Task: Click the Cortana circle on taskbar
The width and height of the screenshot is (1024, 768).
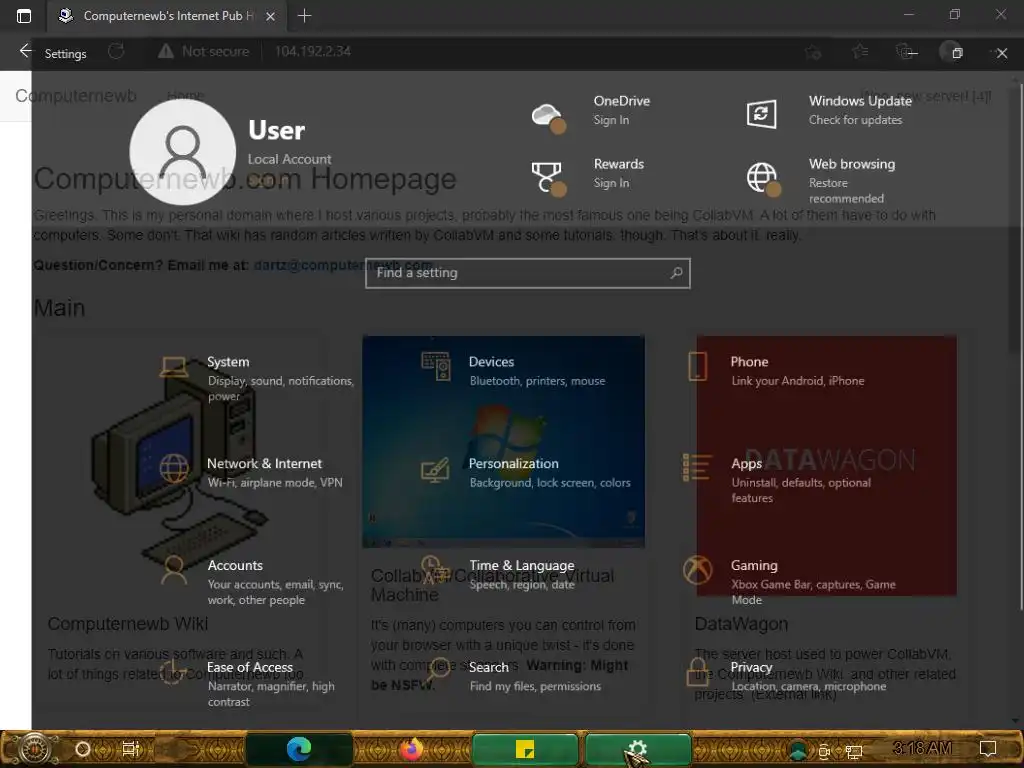Action: 83,749
